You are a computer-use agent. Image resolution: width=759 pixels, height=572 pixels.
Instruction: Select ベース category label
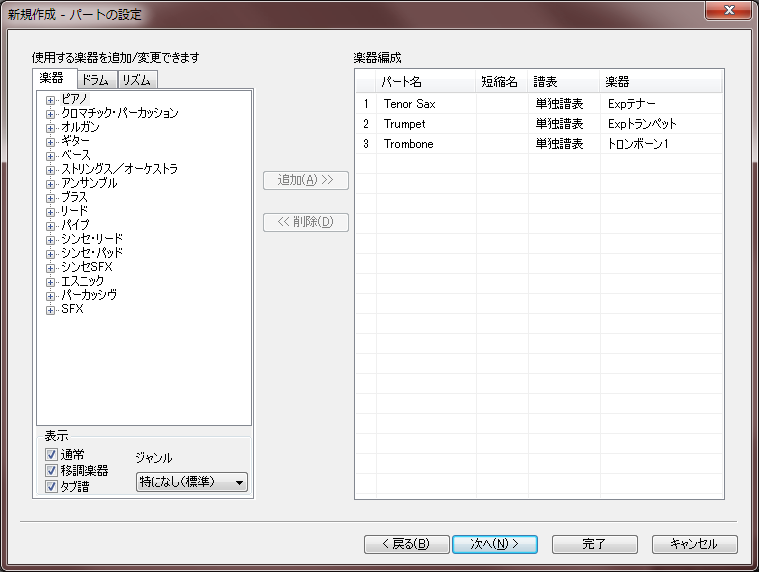(76, 155)
